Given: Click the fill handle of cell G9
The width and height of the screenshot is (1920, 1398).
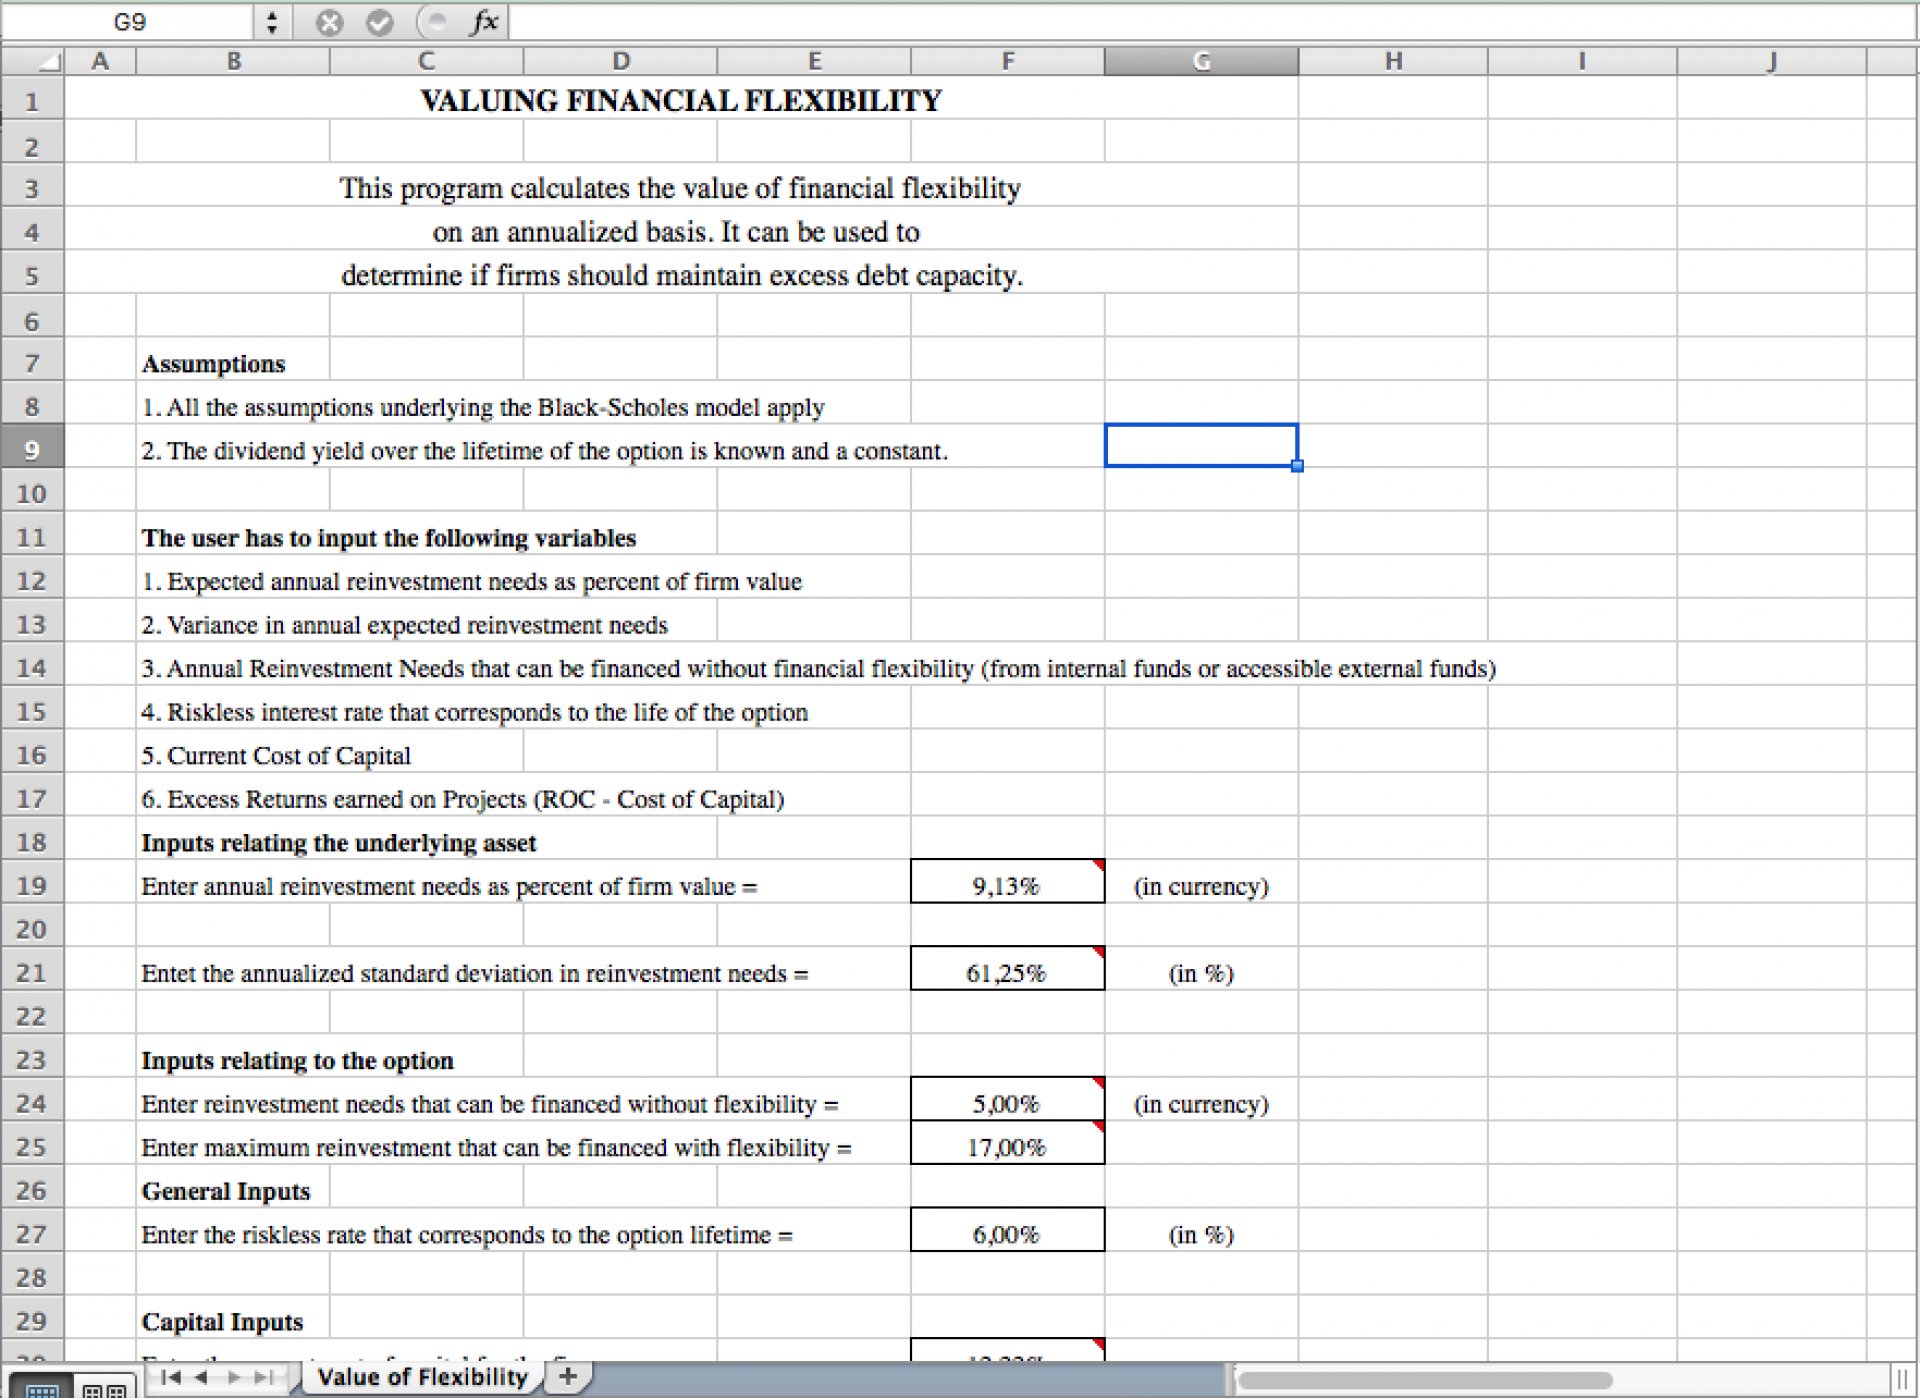Looking at the screenshot, I should pyautogui.click(x=1297, y=466).
